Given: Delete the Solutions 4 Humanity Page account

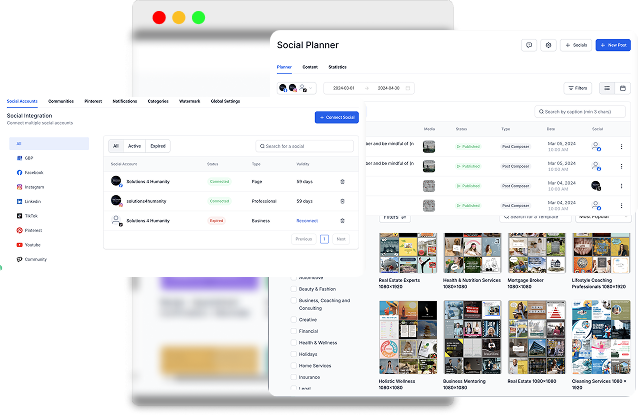Looking at the screenshot, I should (342, 181).
